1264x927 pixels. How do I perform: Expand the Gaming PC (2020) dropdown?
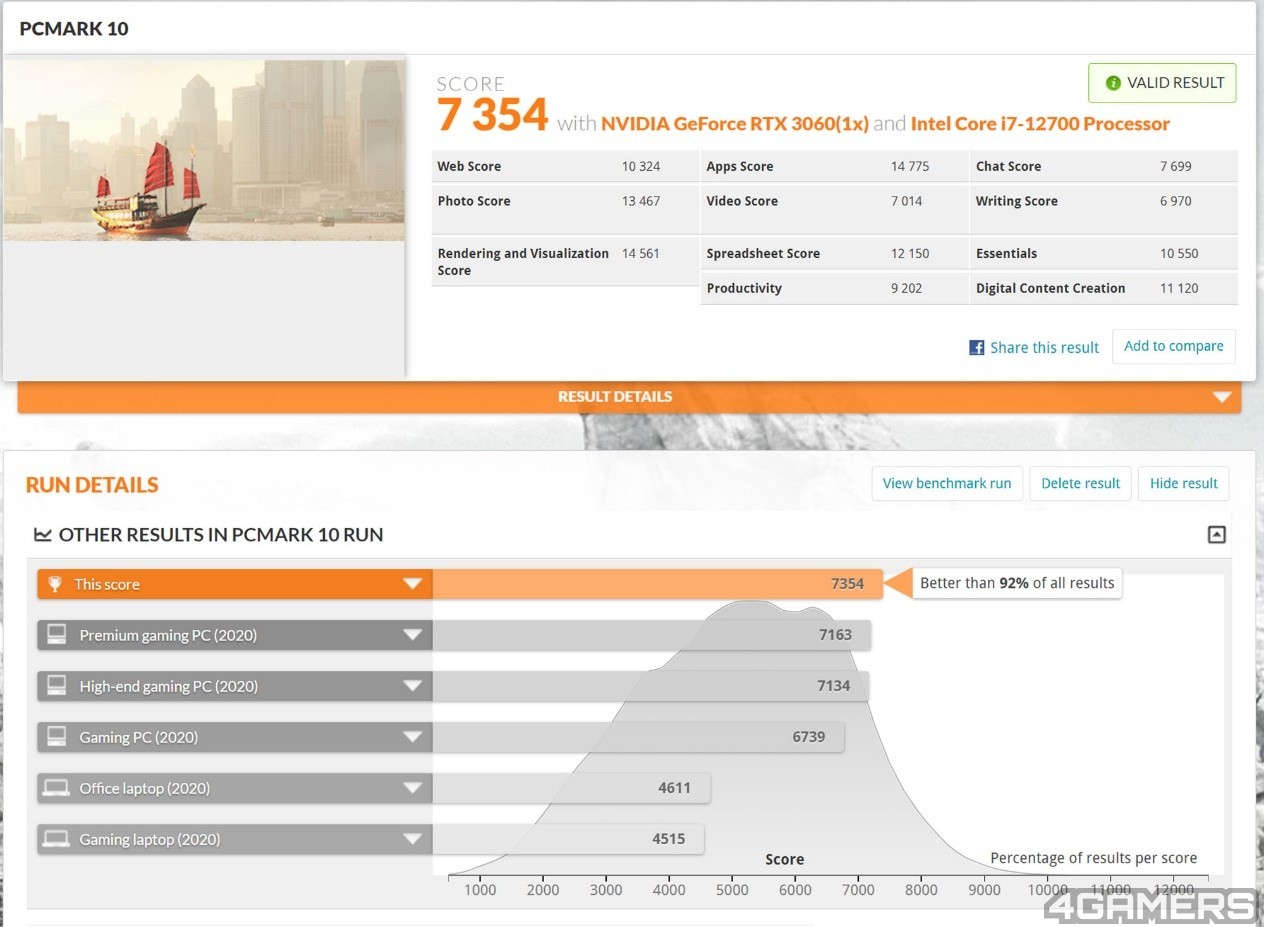(x=412, y=737)
